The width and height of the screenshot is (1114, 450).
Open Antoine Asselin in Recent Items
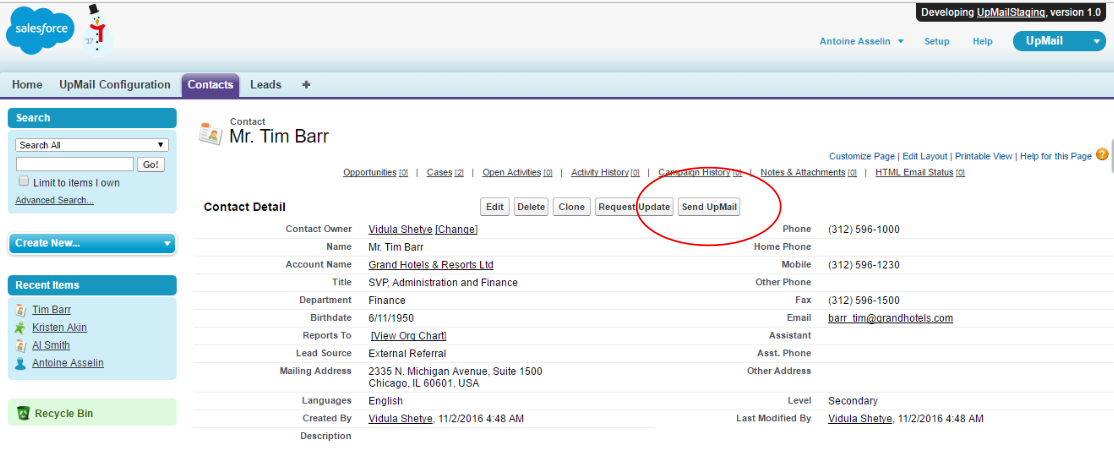[x=67, y=363]
